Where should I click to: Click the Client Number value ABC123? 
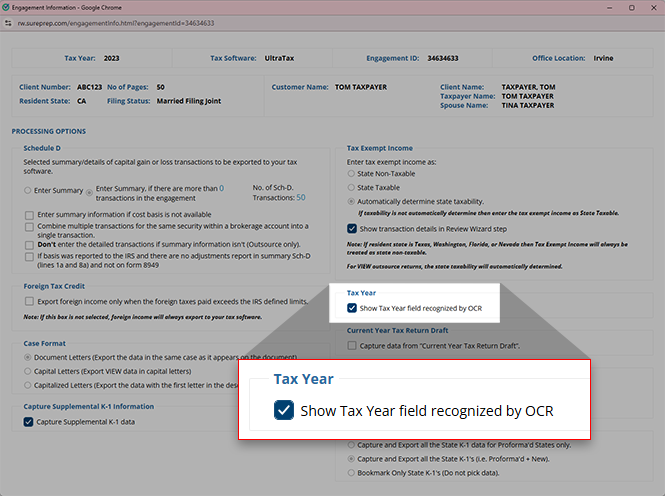pos(89,87)
